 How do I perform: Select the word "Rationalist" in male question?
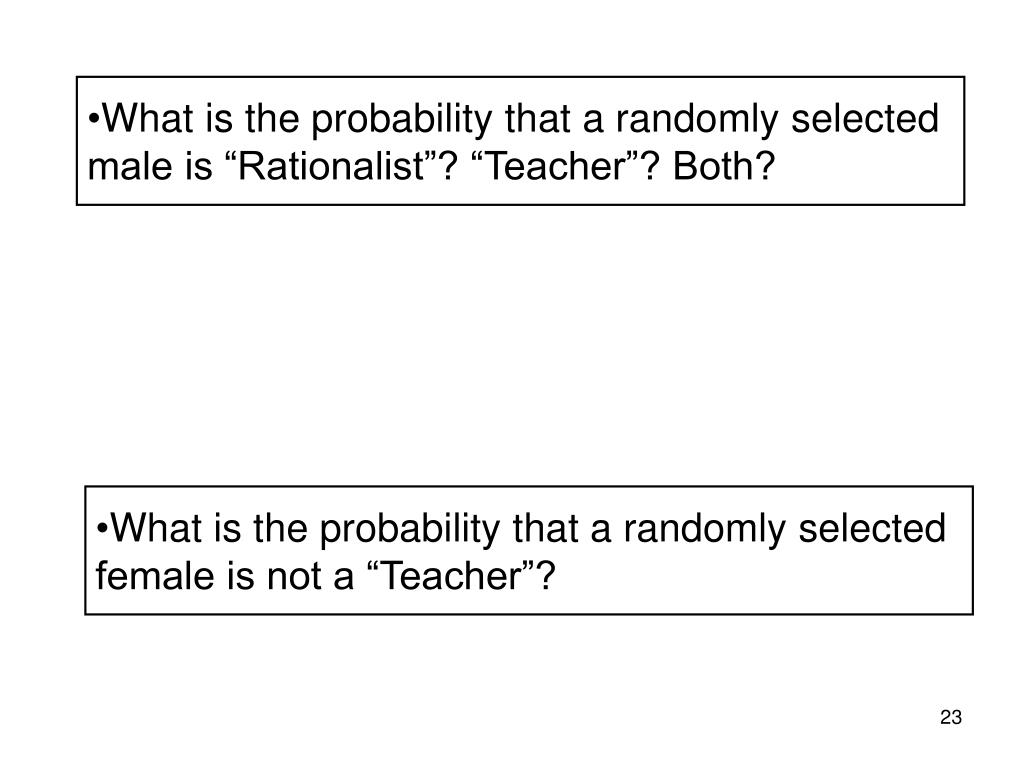coord(331,166)
